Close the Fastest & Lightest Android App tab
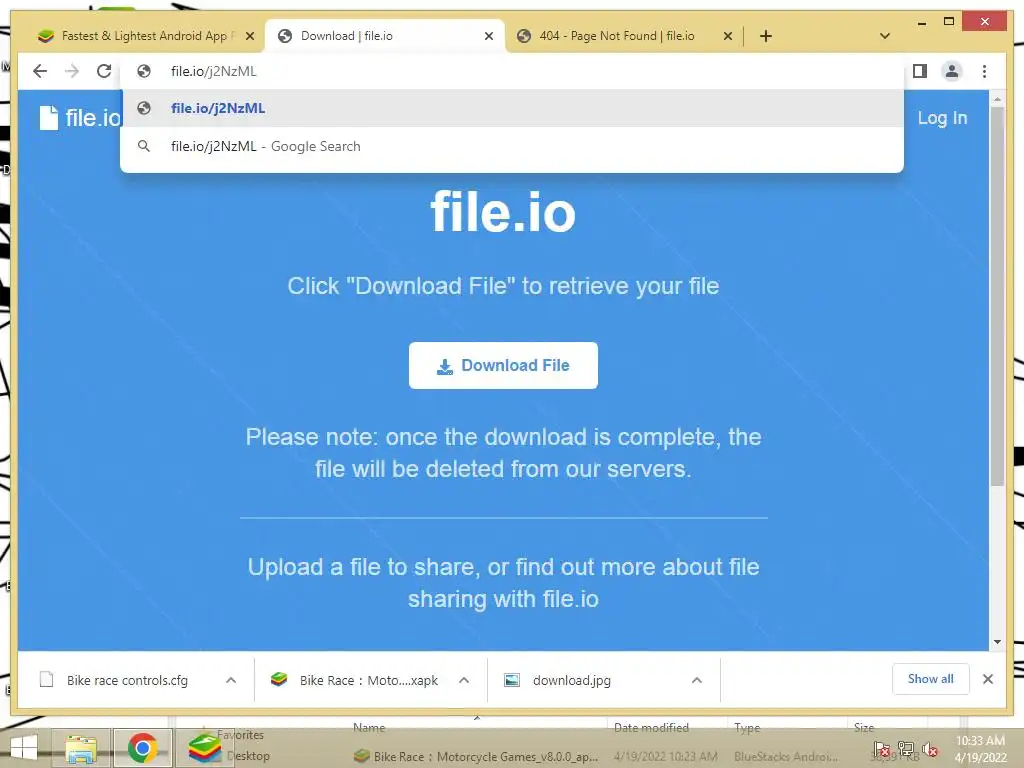1024x768 pixels. 249,36
